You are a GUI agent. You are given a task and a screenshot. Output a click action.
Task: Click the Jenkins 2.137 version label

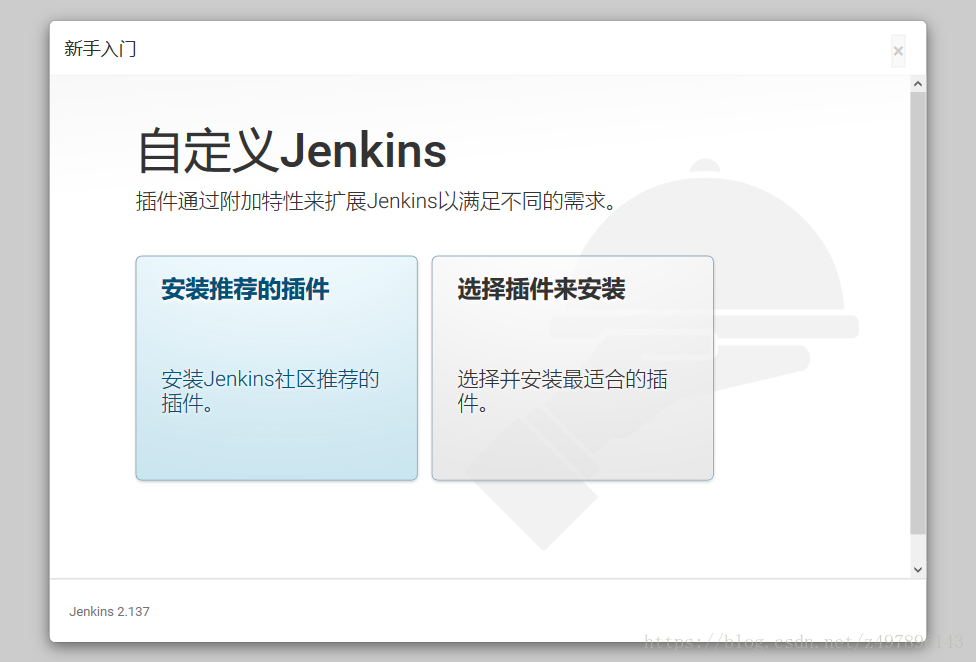tap(109, 612)
